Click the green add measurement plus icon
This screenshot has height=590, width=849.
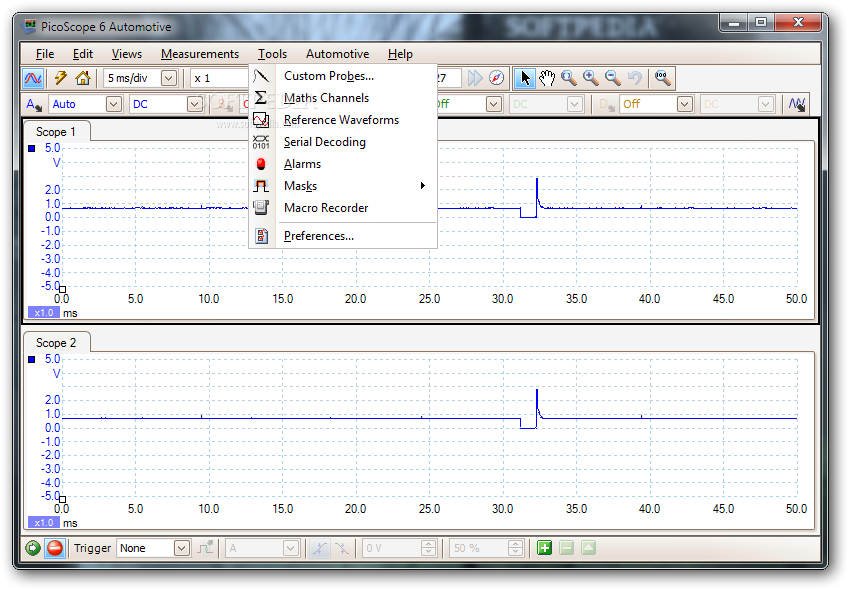(544, 548)
